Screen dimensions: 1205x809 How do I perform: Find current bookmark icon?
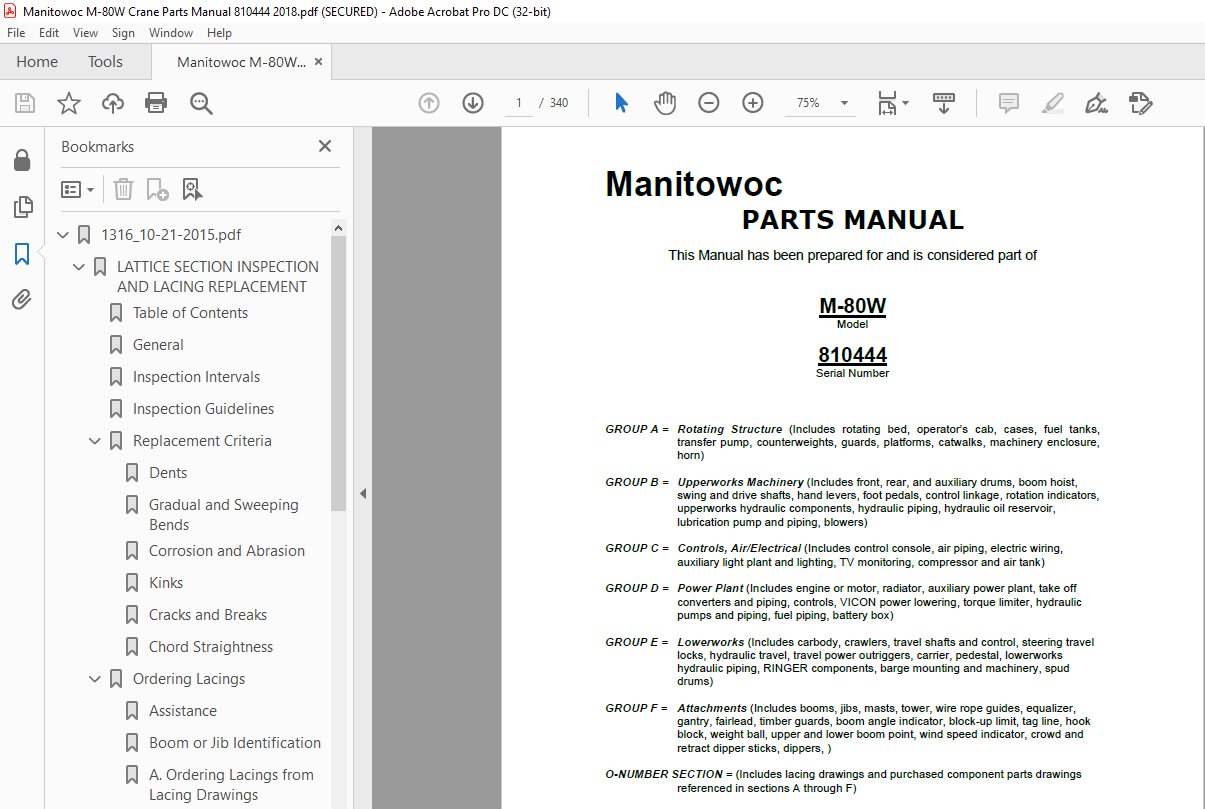tap(192, 189)
